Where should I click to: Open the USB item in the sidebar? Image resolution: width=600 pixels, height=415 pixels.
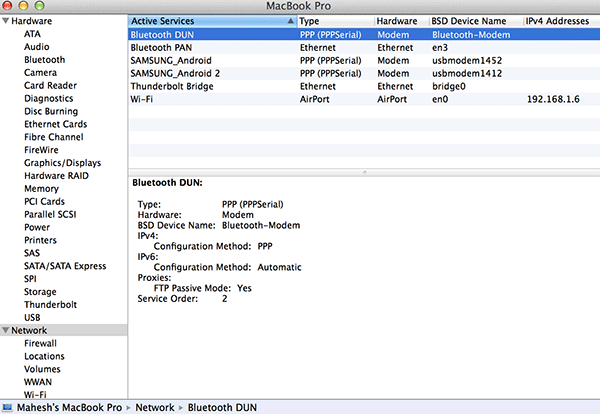tap(34, 317)
